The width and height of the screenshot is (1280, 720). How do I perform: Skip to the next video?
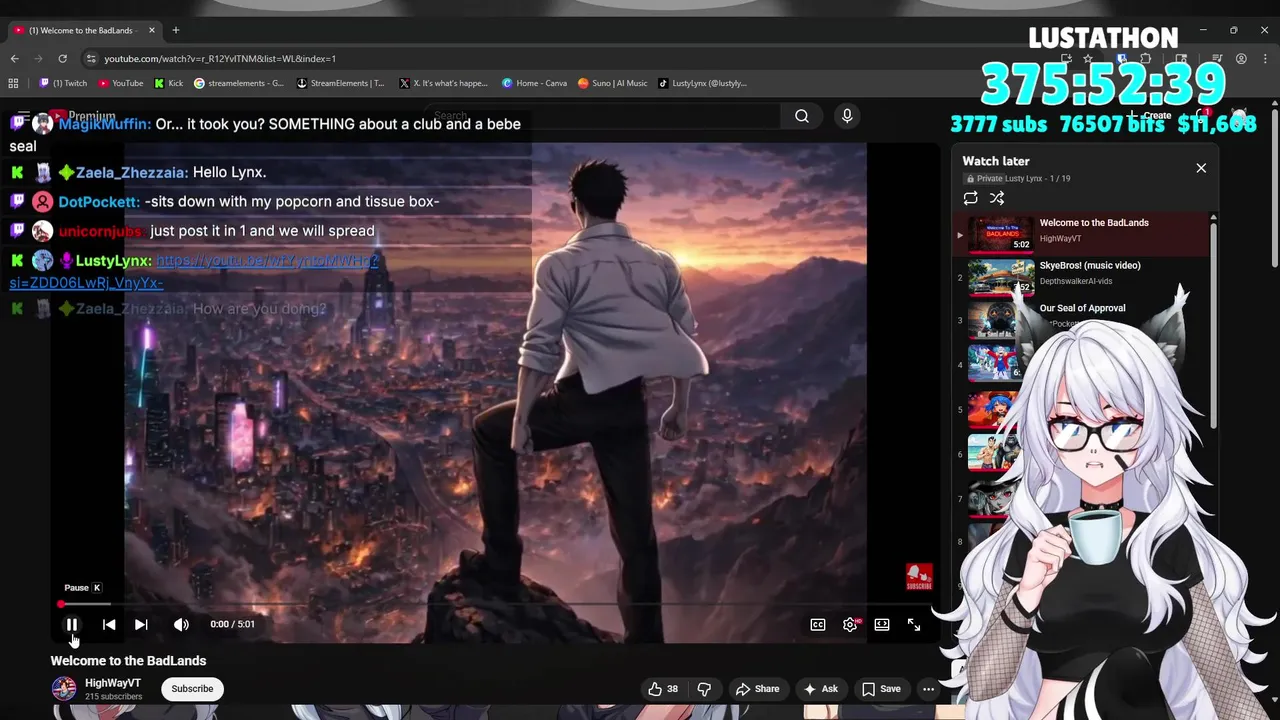click(141, 624)
